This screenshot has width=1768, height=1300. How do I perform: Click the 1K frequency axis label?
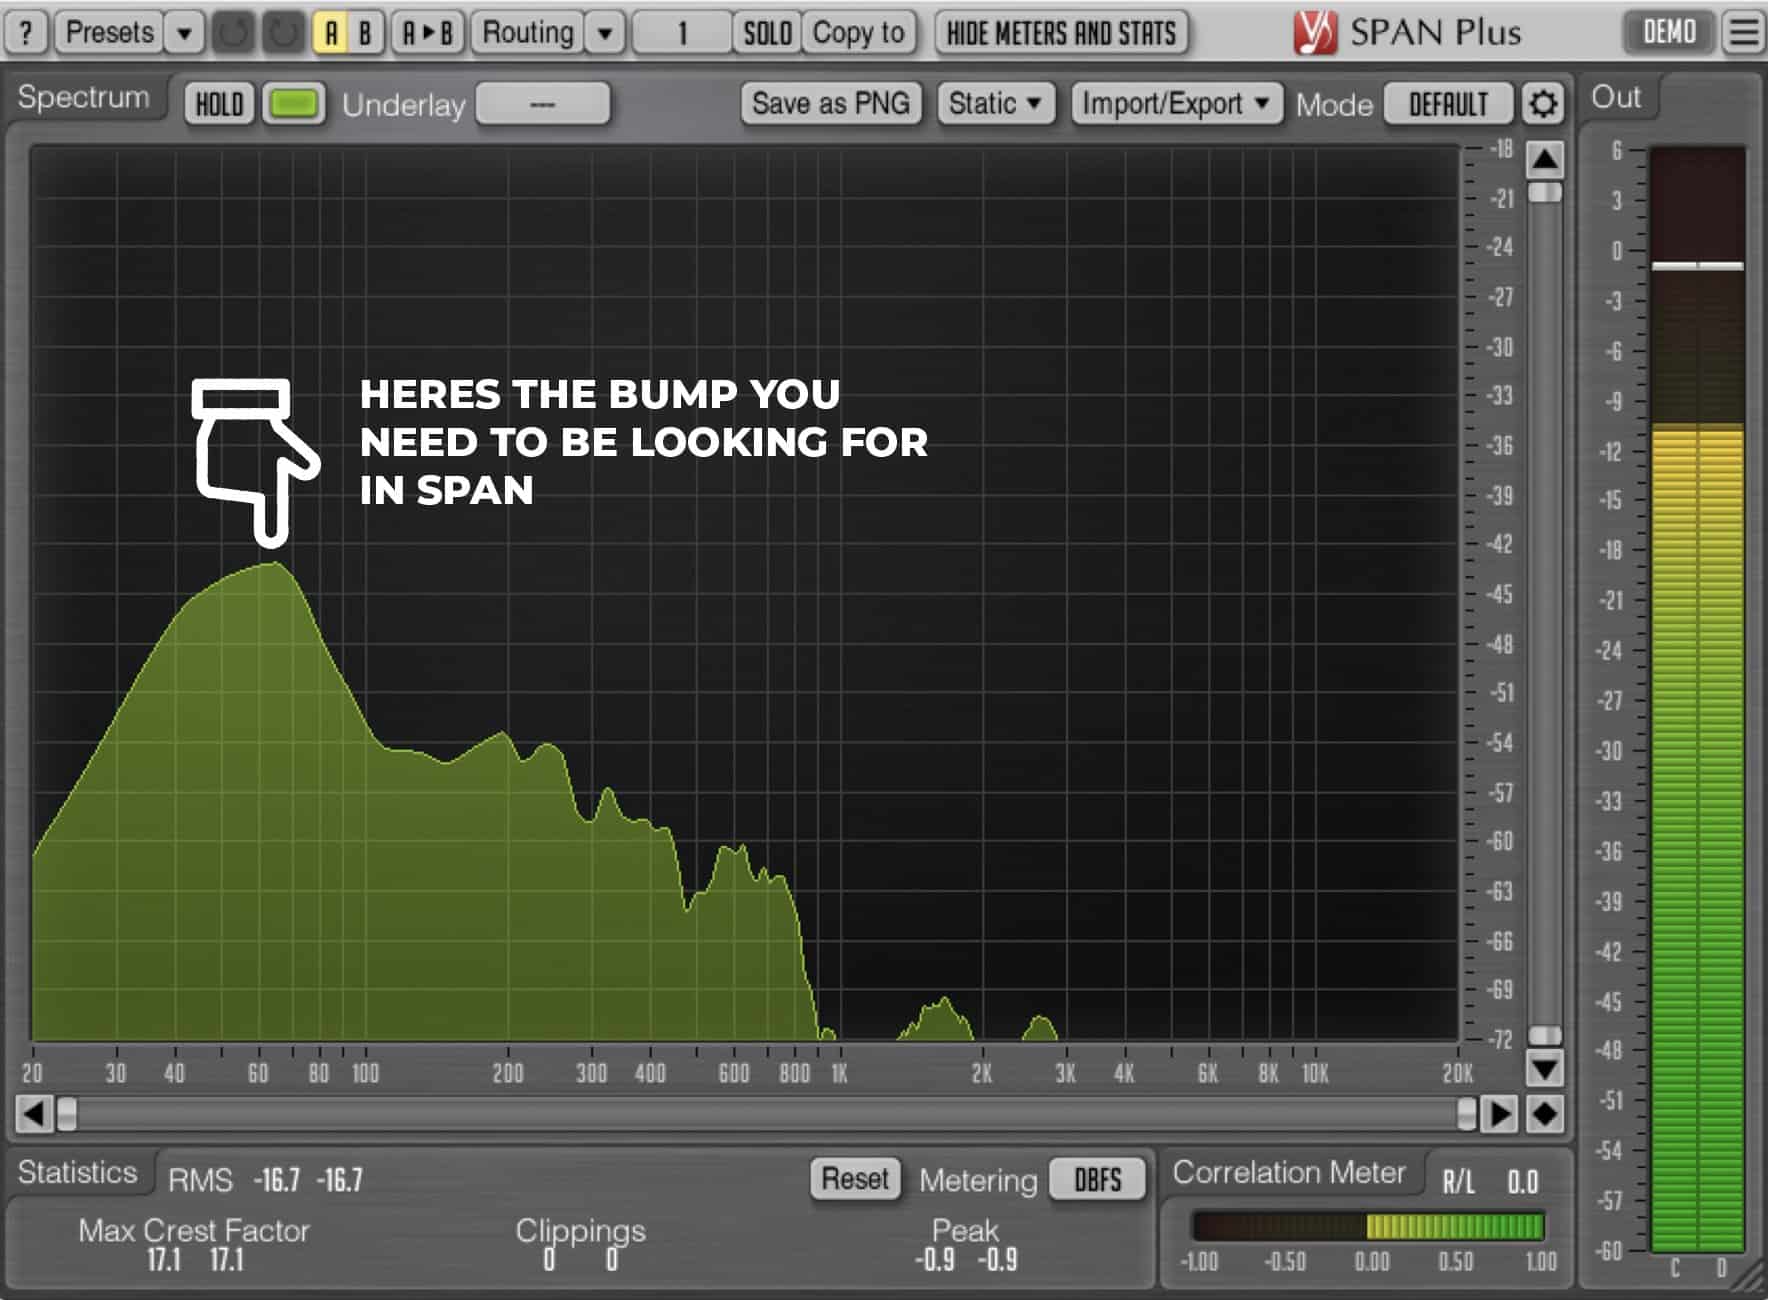[839, 1074]
